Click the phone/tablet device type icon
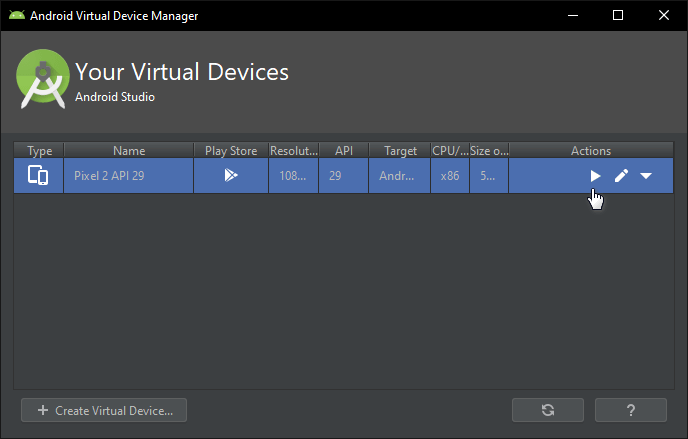The height and width of the screenshot is (439, 688). (38, 176)
